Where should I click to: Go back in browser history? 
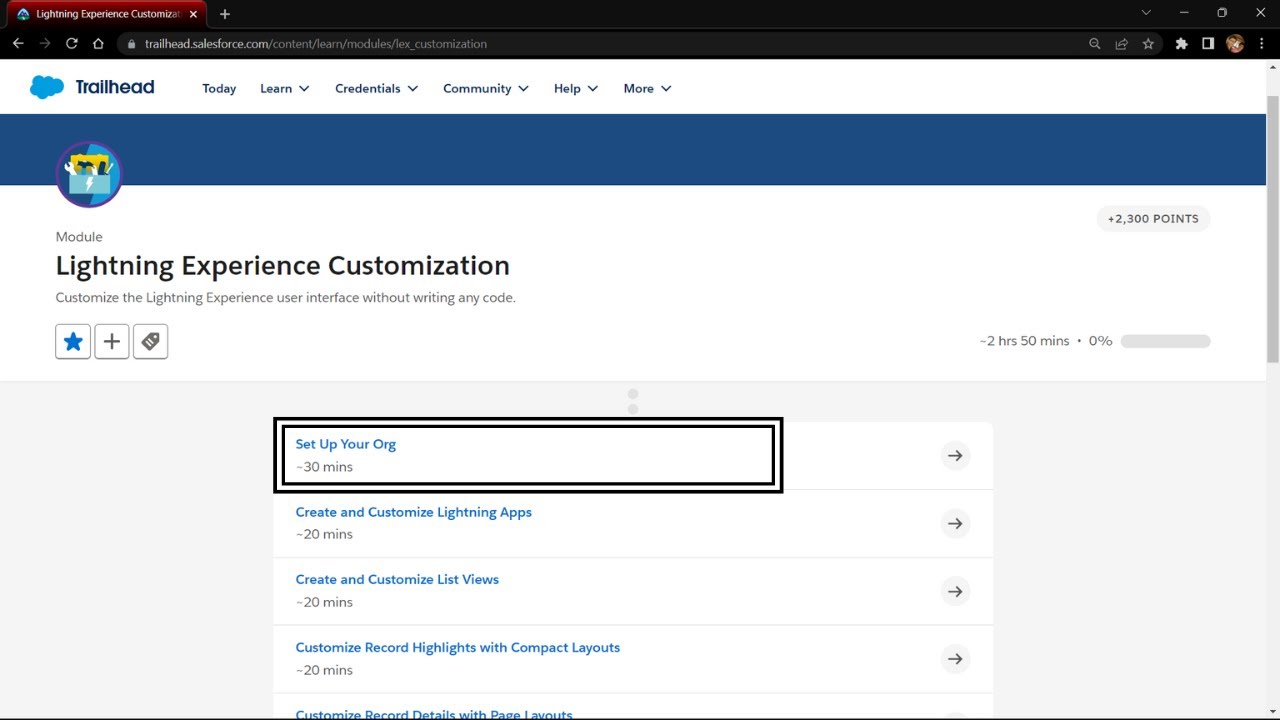[x=18, y=44]
